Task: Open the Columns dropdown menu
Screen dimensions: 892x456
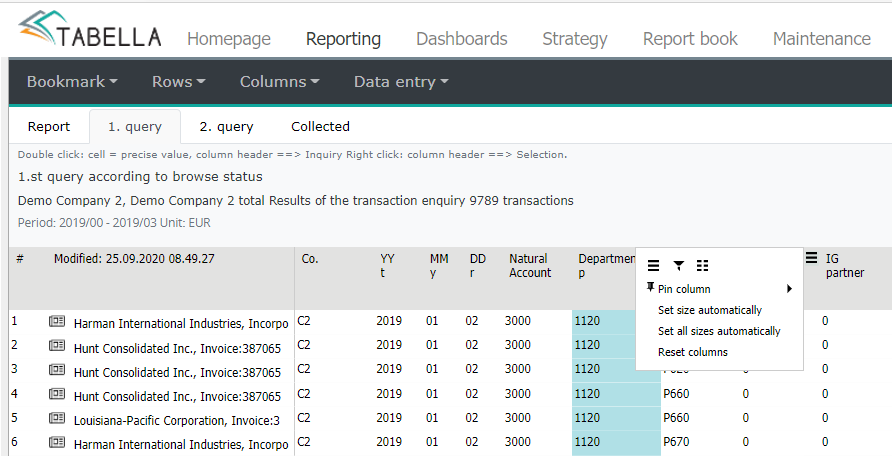Action: (x=279, y=82)
